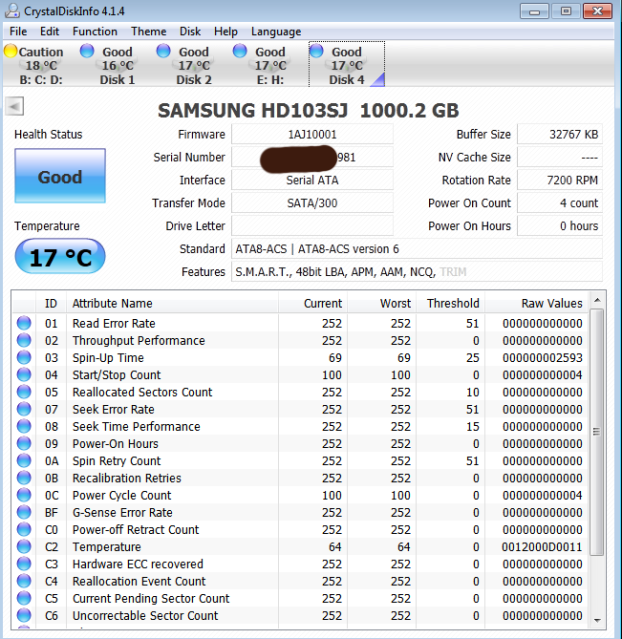Click the Attribute Name column header
This screenshot has height=639, width=622.
pos(172,303)
